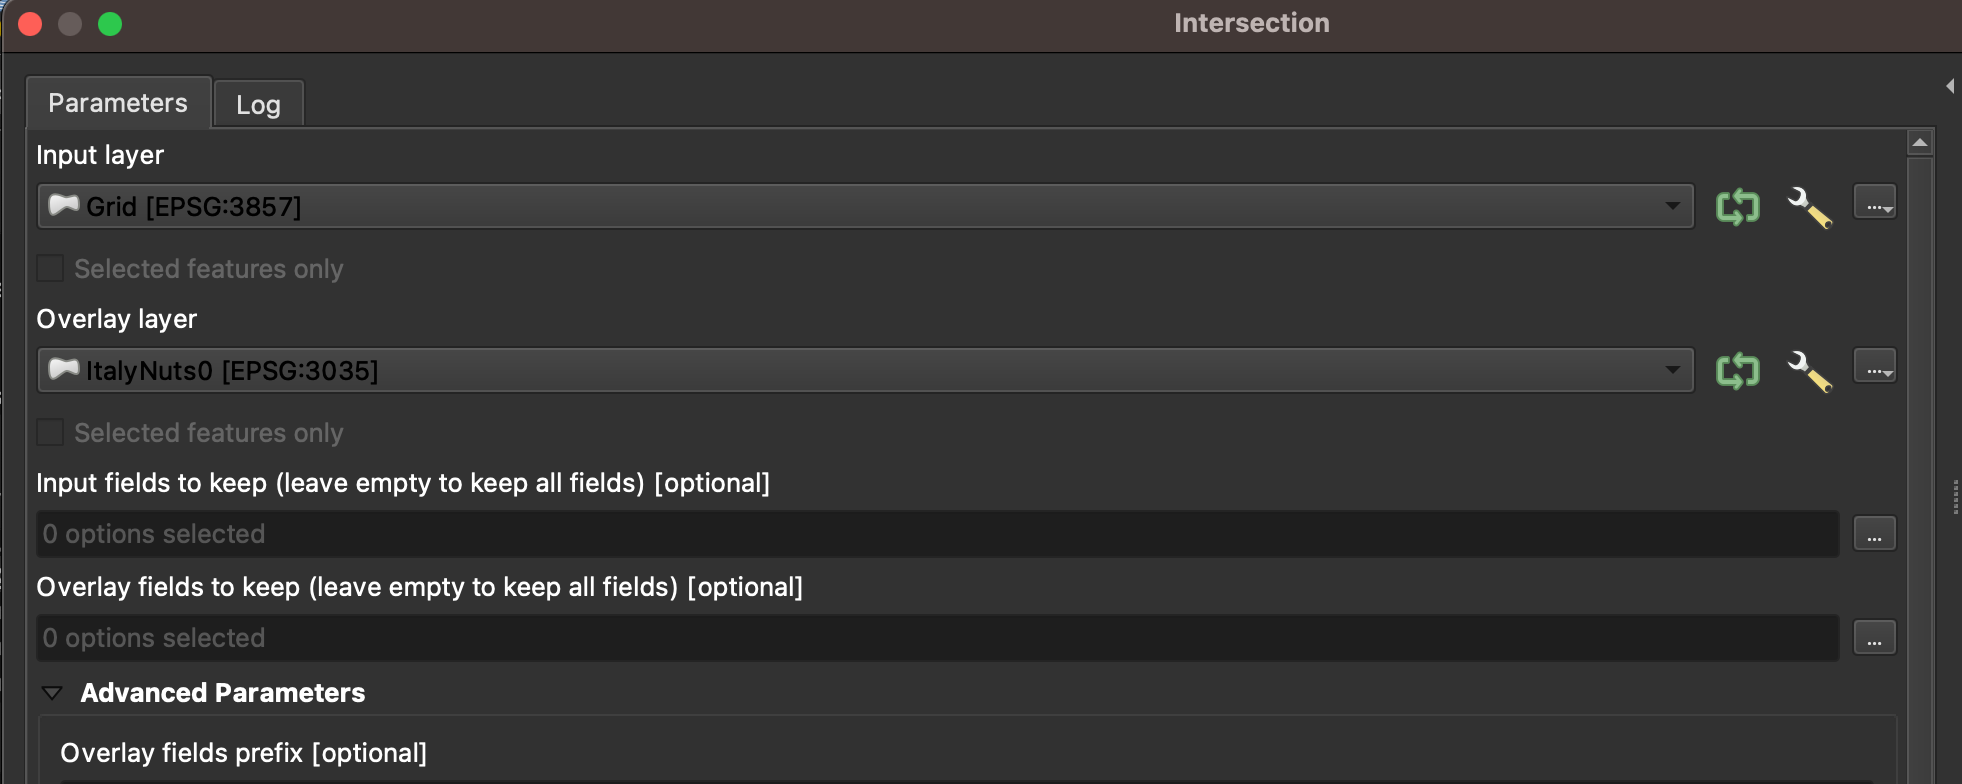Click the Input fields to keep text box
1962x784 pixels.
coord(937,534)
